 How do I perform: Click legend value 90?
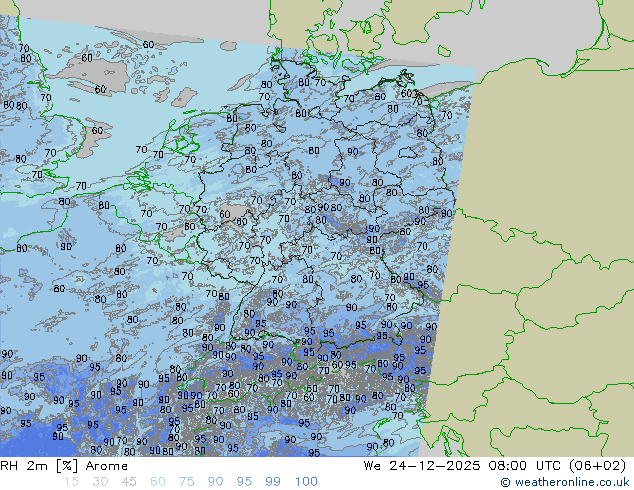pyautogui.click(x=215, y=482)
